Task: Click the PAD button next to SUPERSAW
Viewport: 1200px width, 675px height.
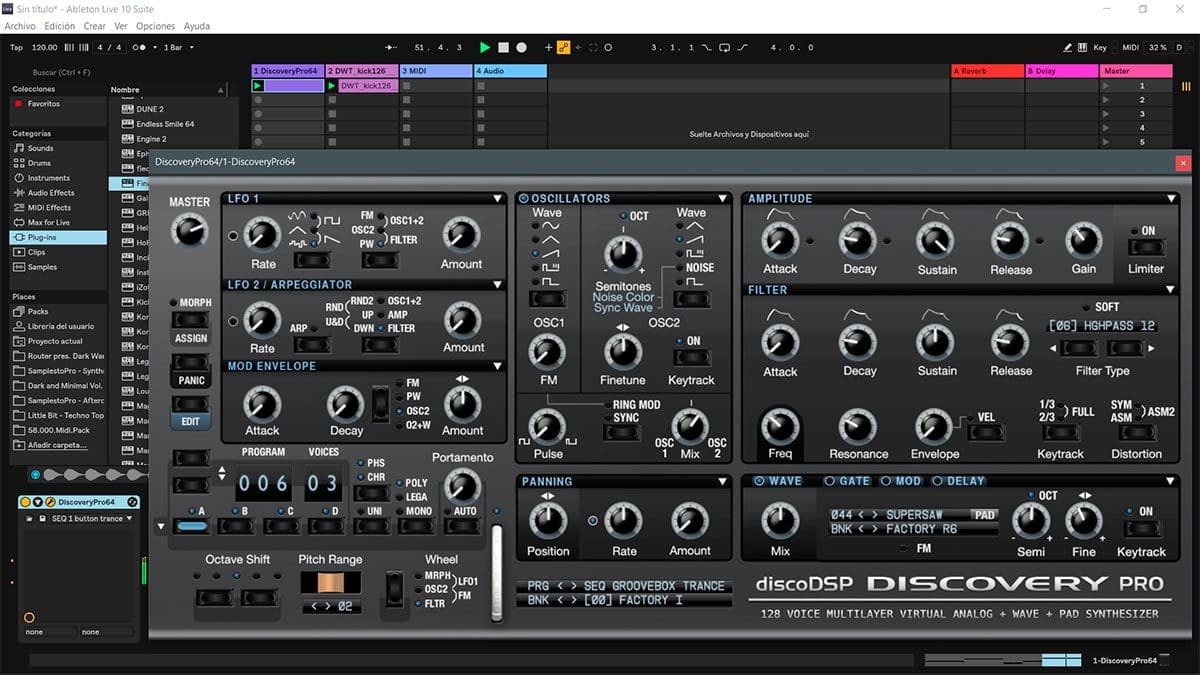Action: coord(985,515)
